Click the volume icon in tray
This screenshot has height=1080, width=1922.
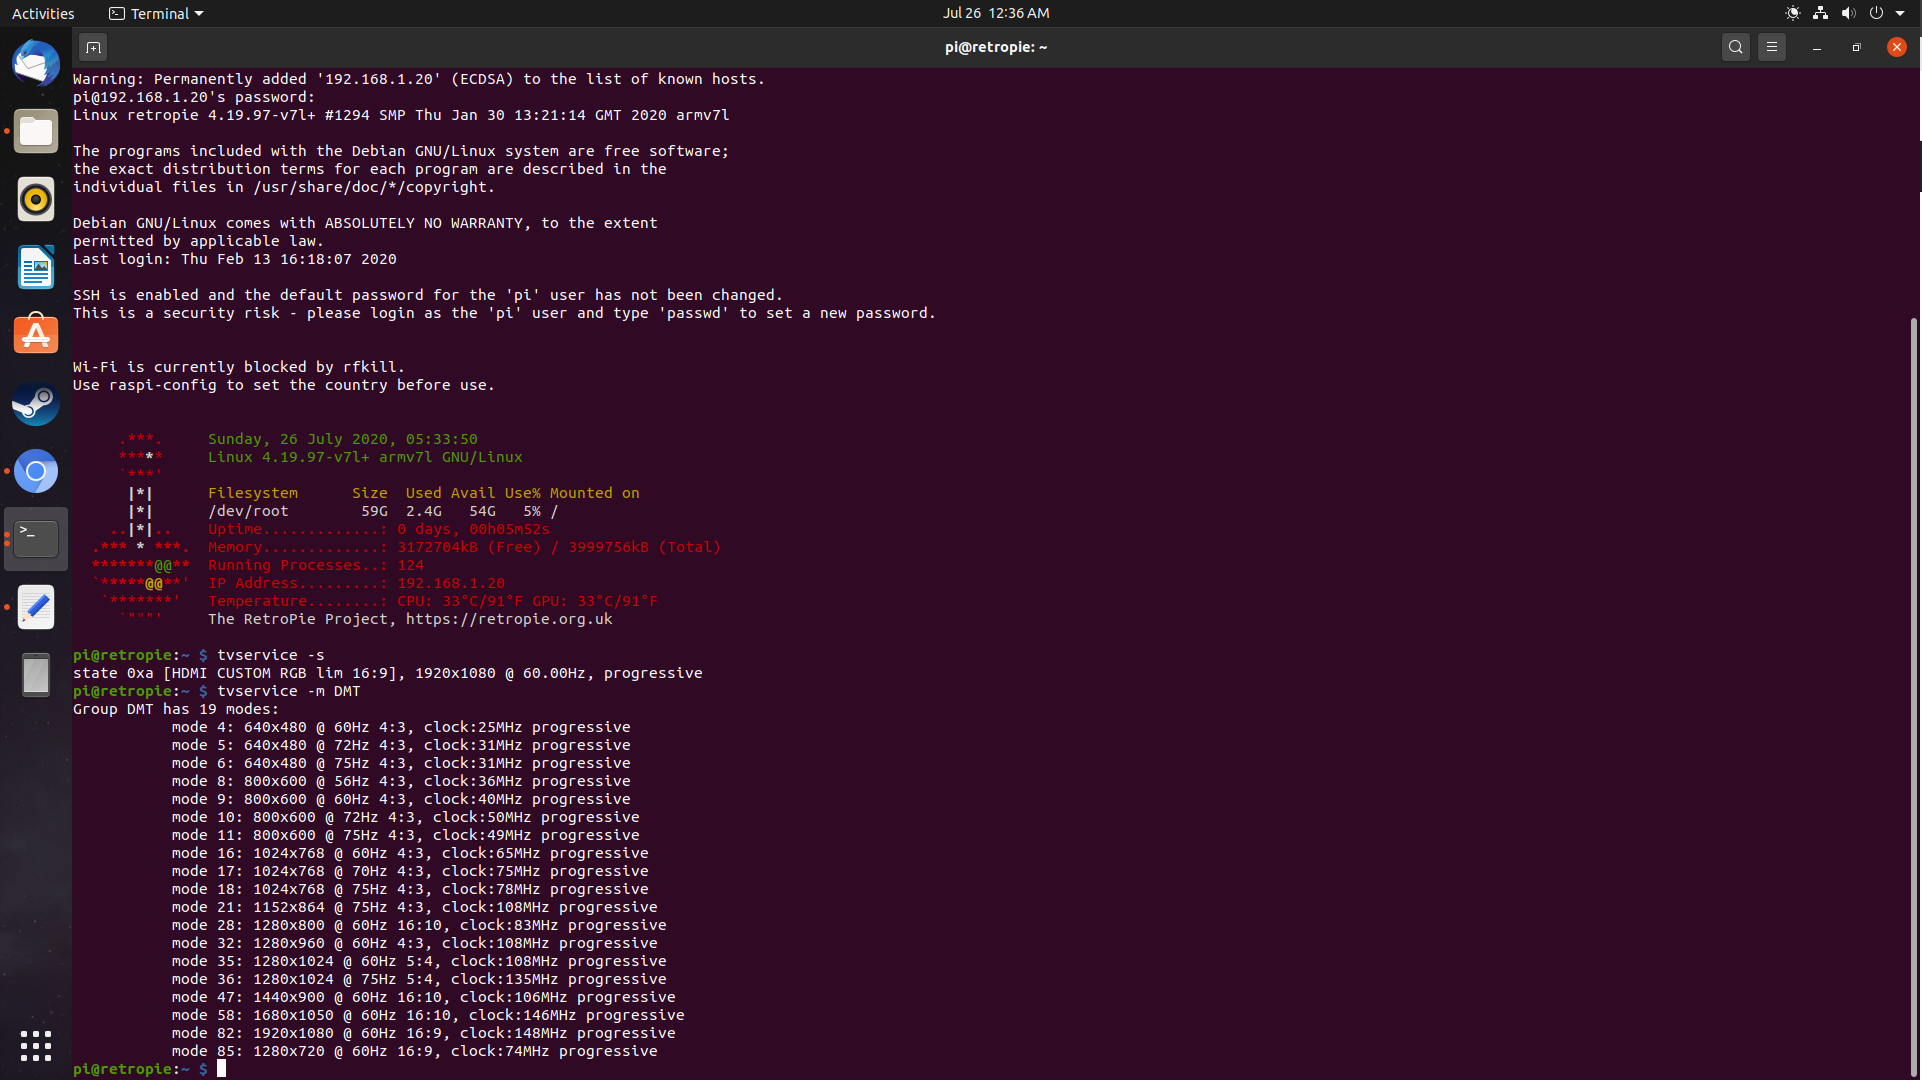1848,13
